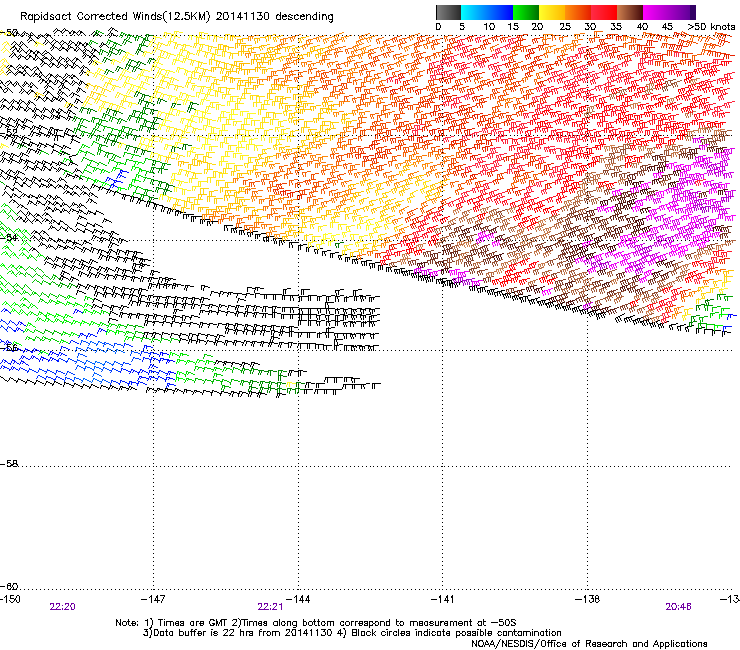Click the orange 25-30 knots color segment
The image size is (740, 650).
(x=578, y=12)
